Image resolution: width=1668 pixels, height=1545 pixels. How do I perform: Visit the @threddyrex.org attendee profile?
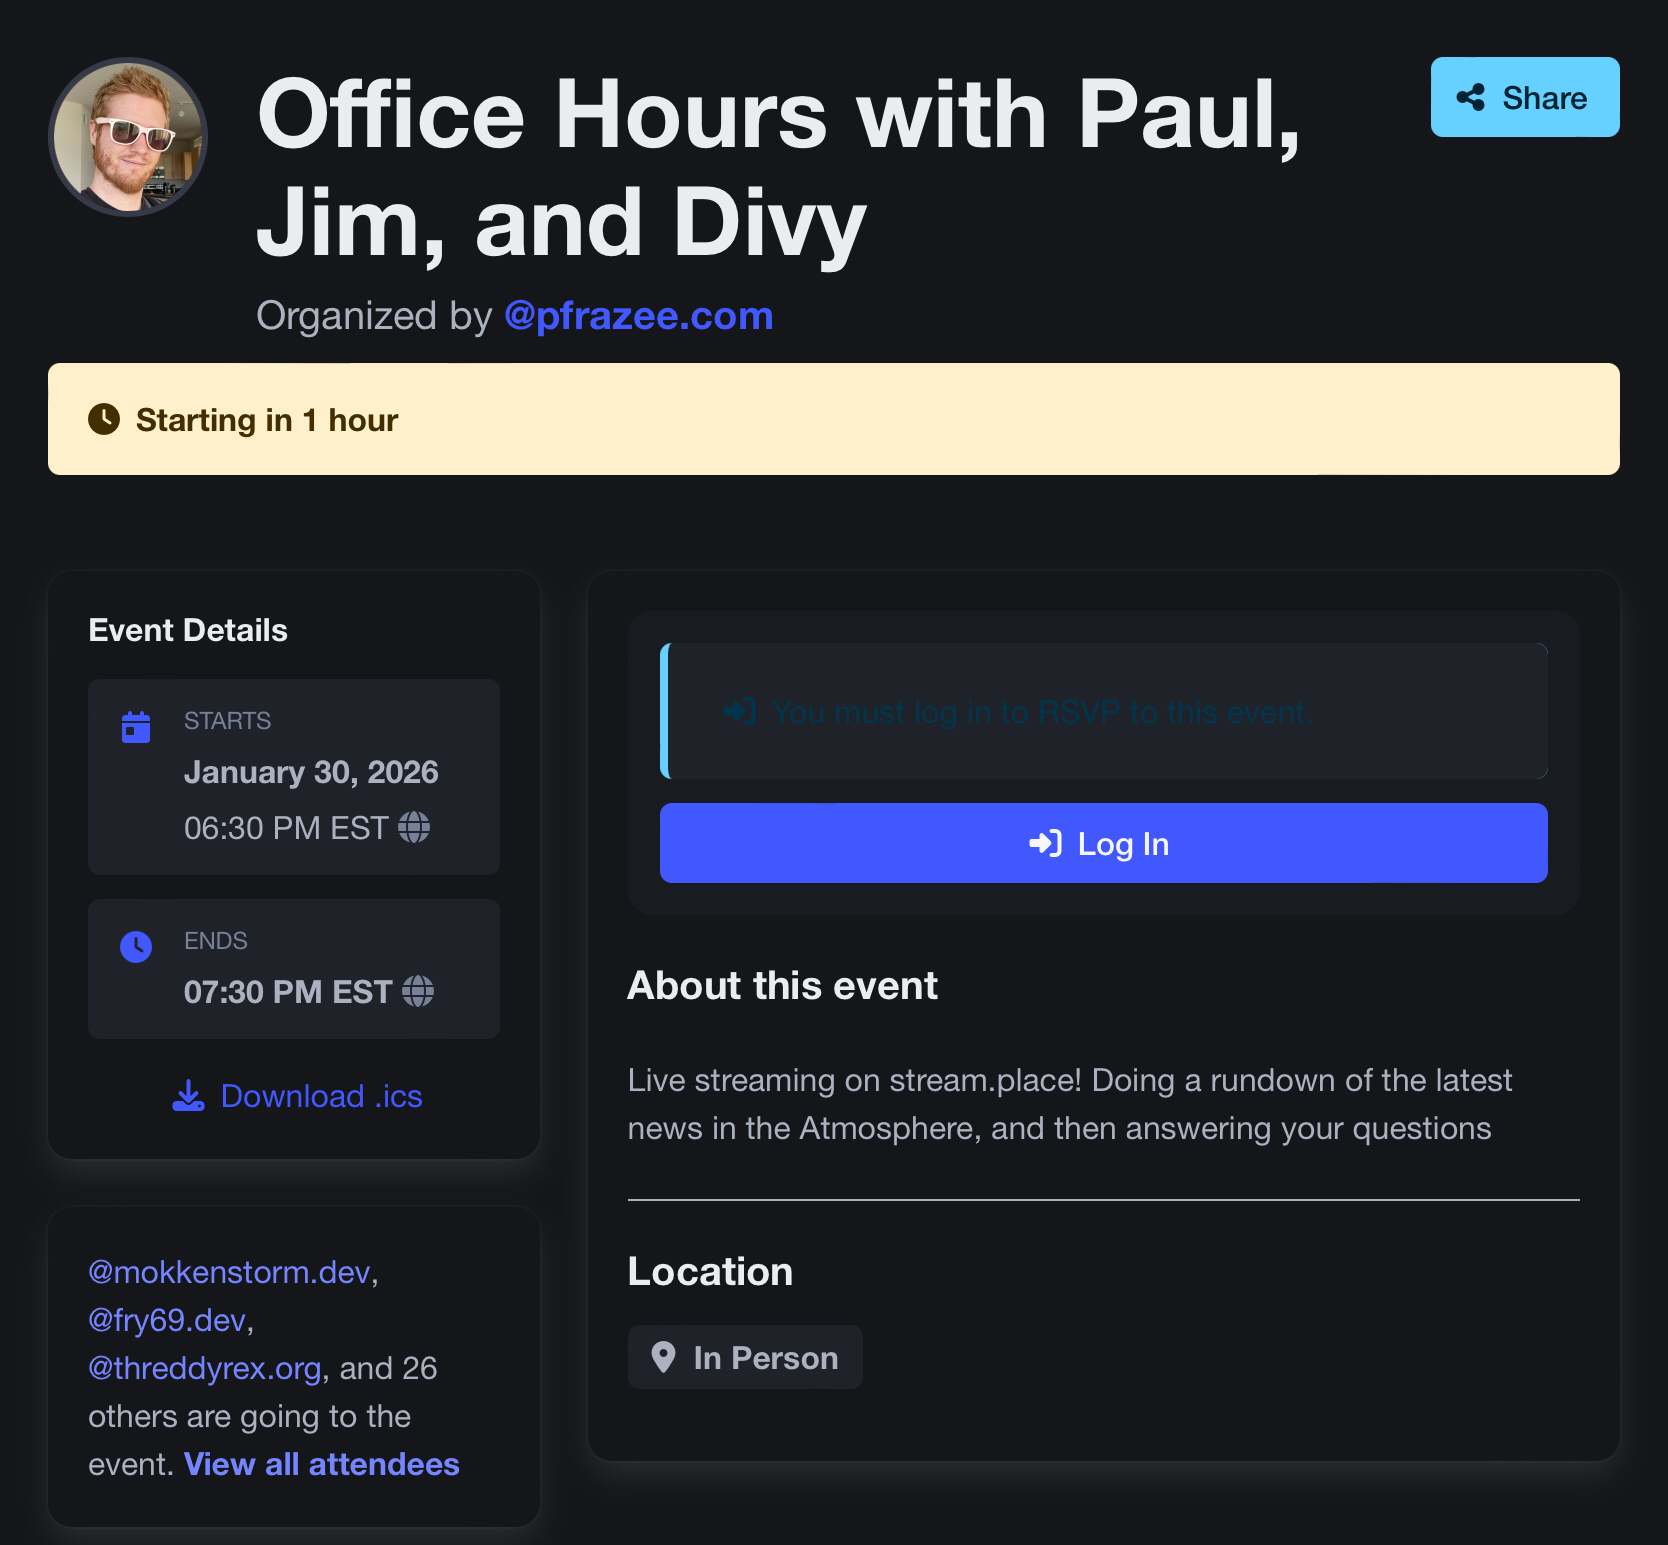[x=205, y=1368]
